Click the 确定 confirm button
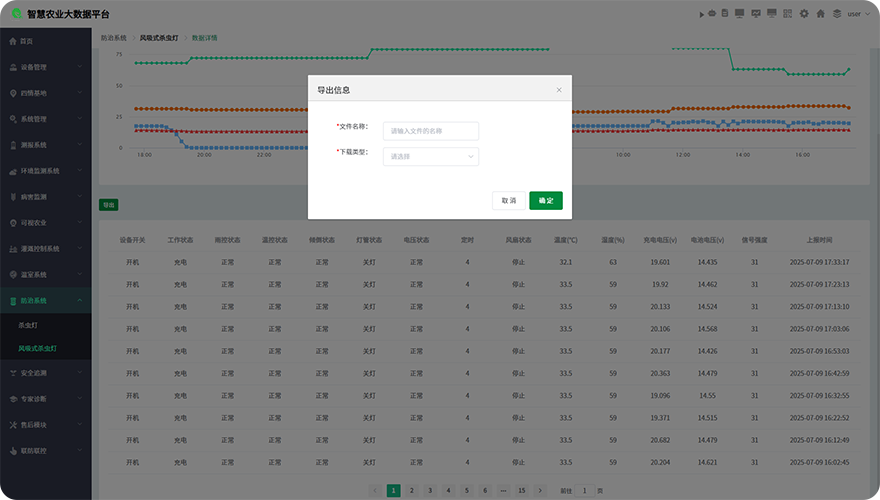Image resolution: width=880 pixels, height=500 pixels. [546, 200]
